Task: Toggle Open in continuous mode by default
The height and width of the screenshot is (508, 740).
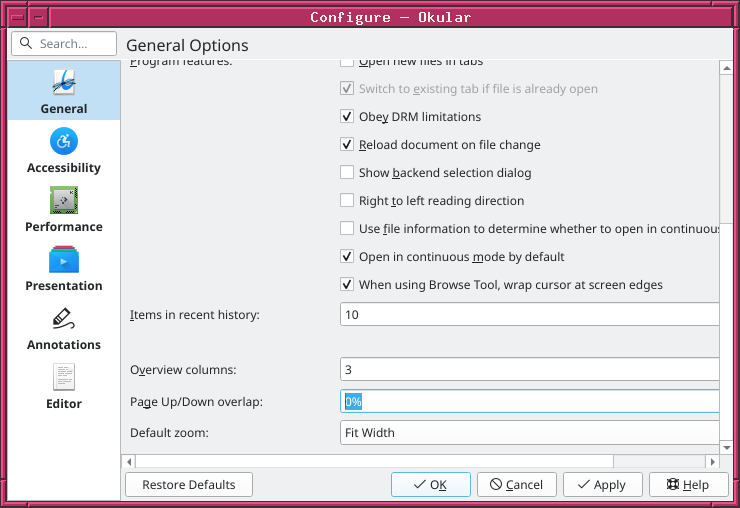Action: [x=347, y=256]
